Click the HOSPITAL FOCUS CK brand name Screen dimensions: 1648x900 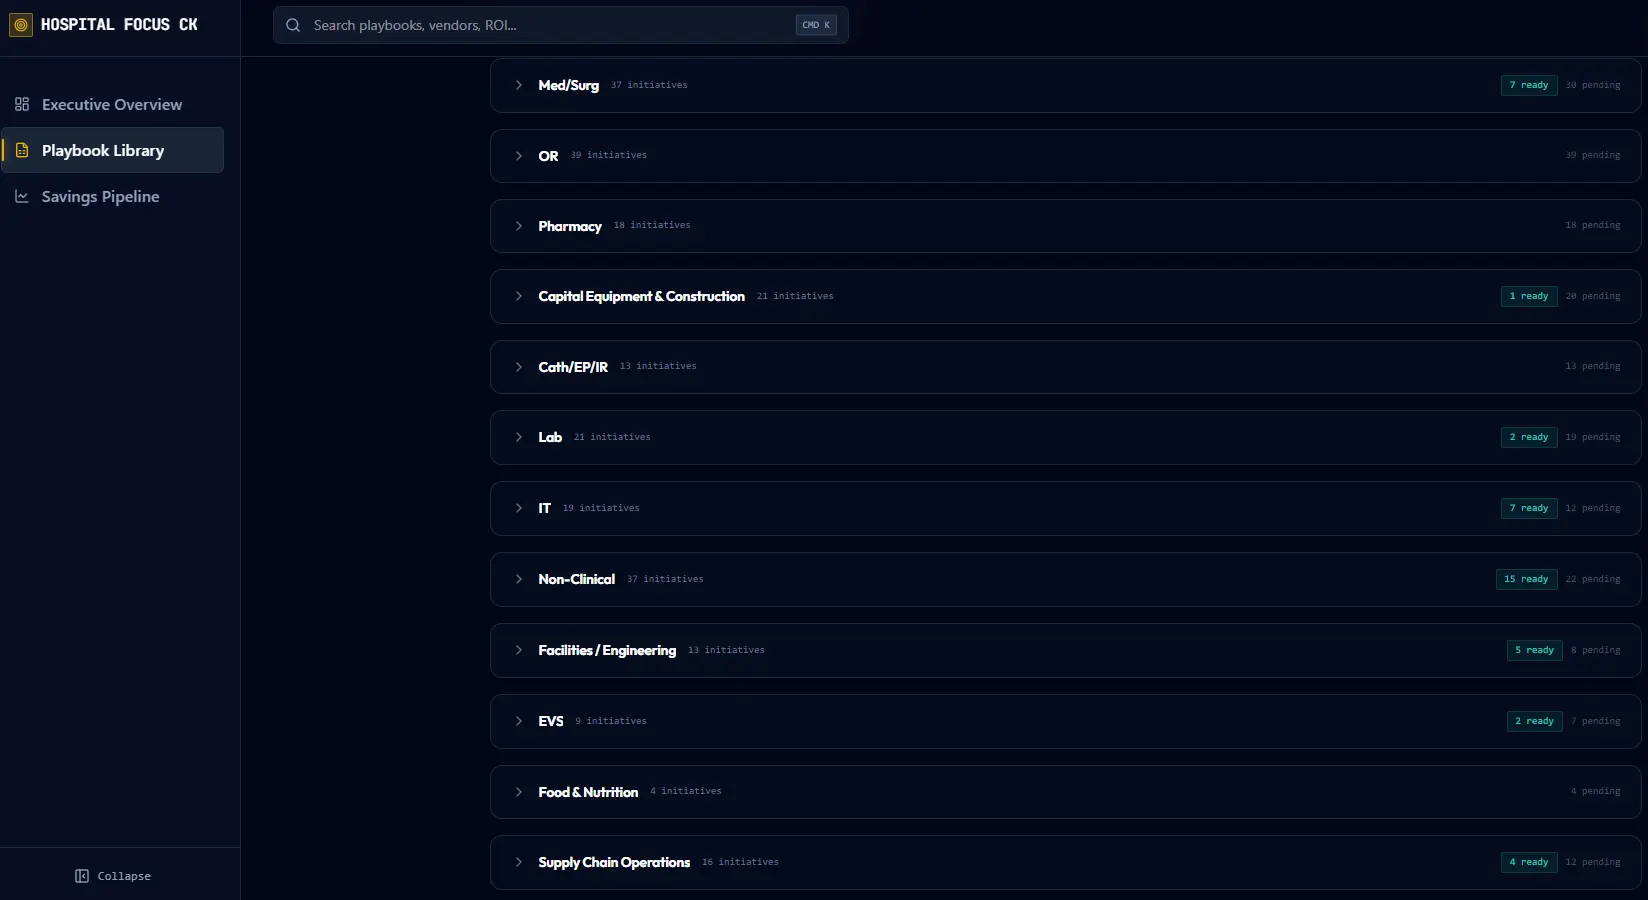[x=119, y=25]
